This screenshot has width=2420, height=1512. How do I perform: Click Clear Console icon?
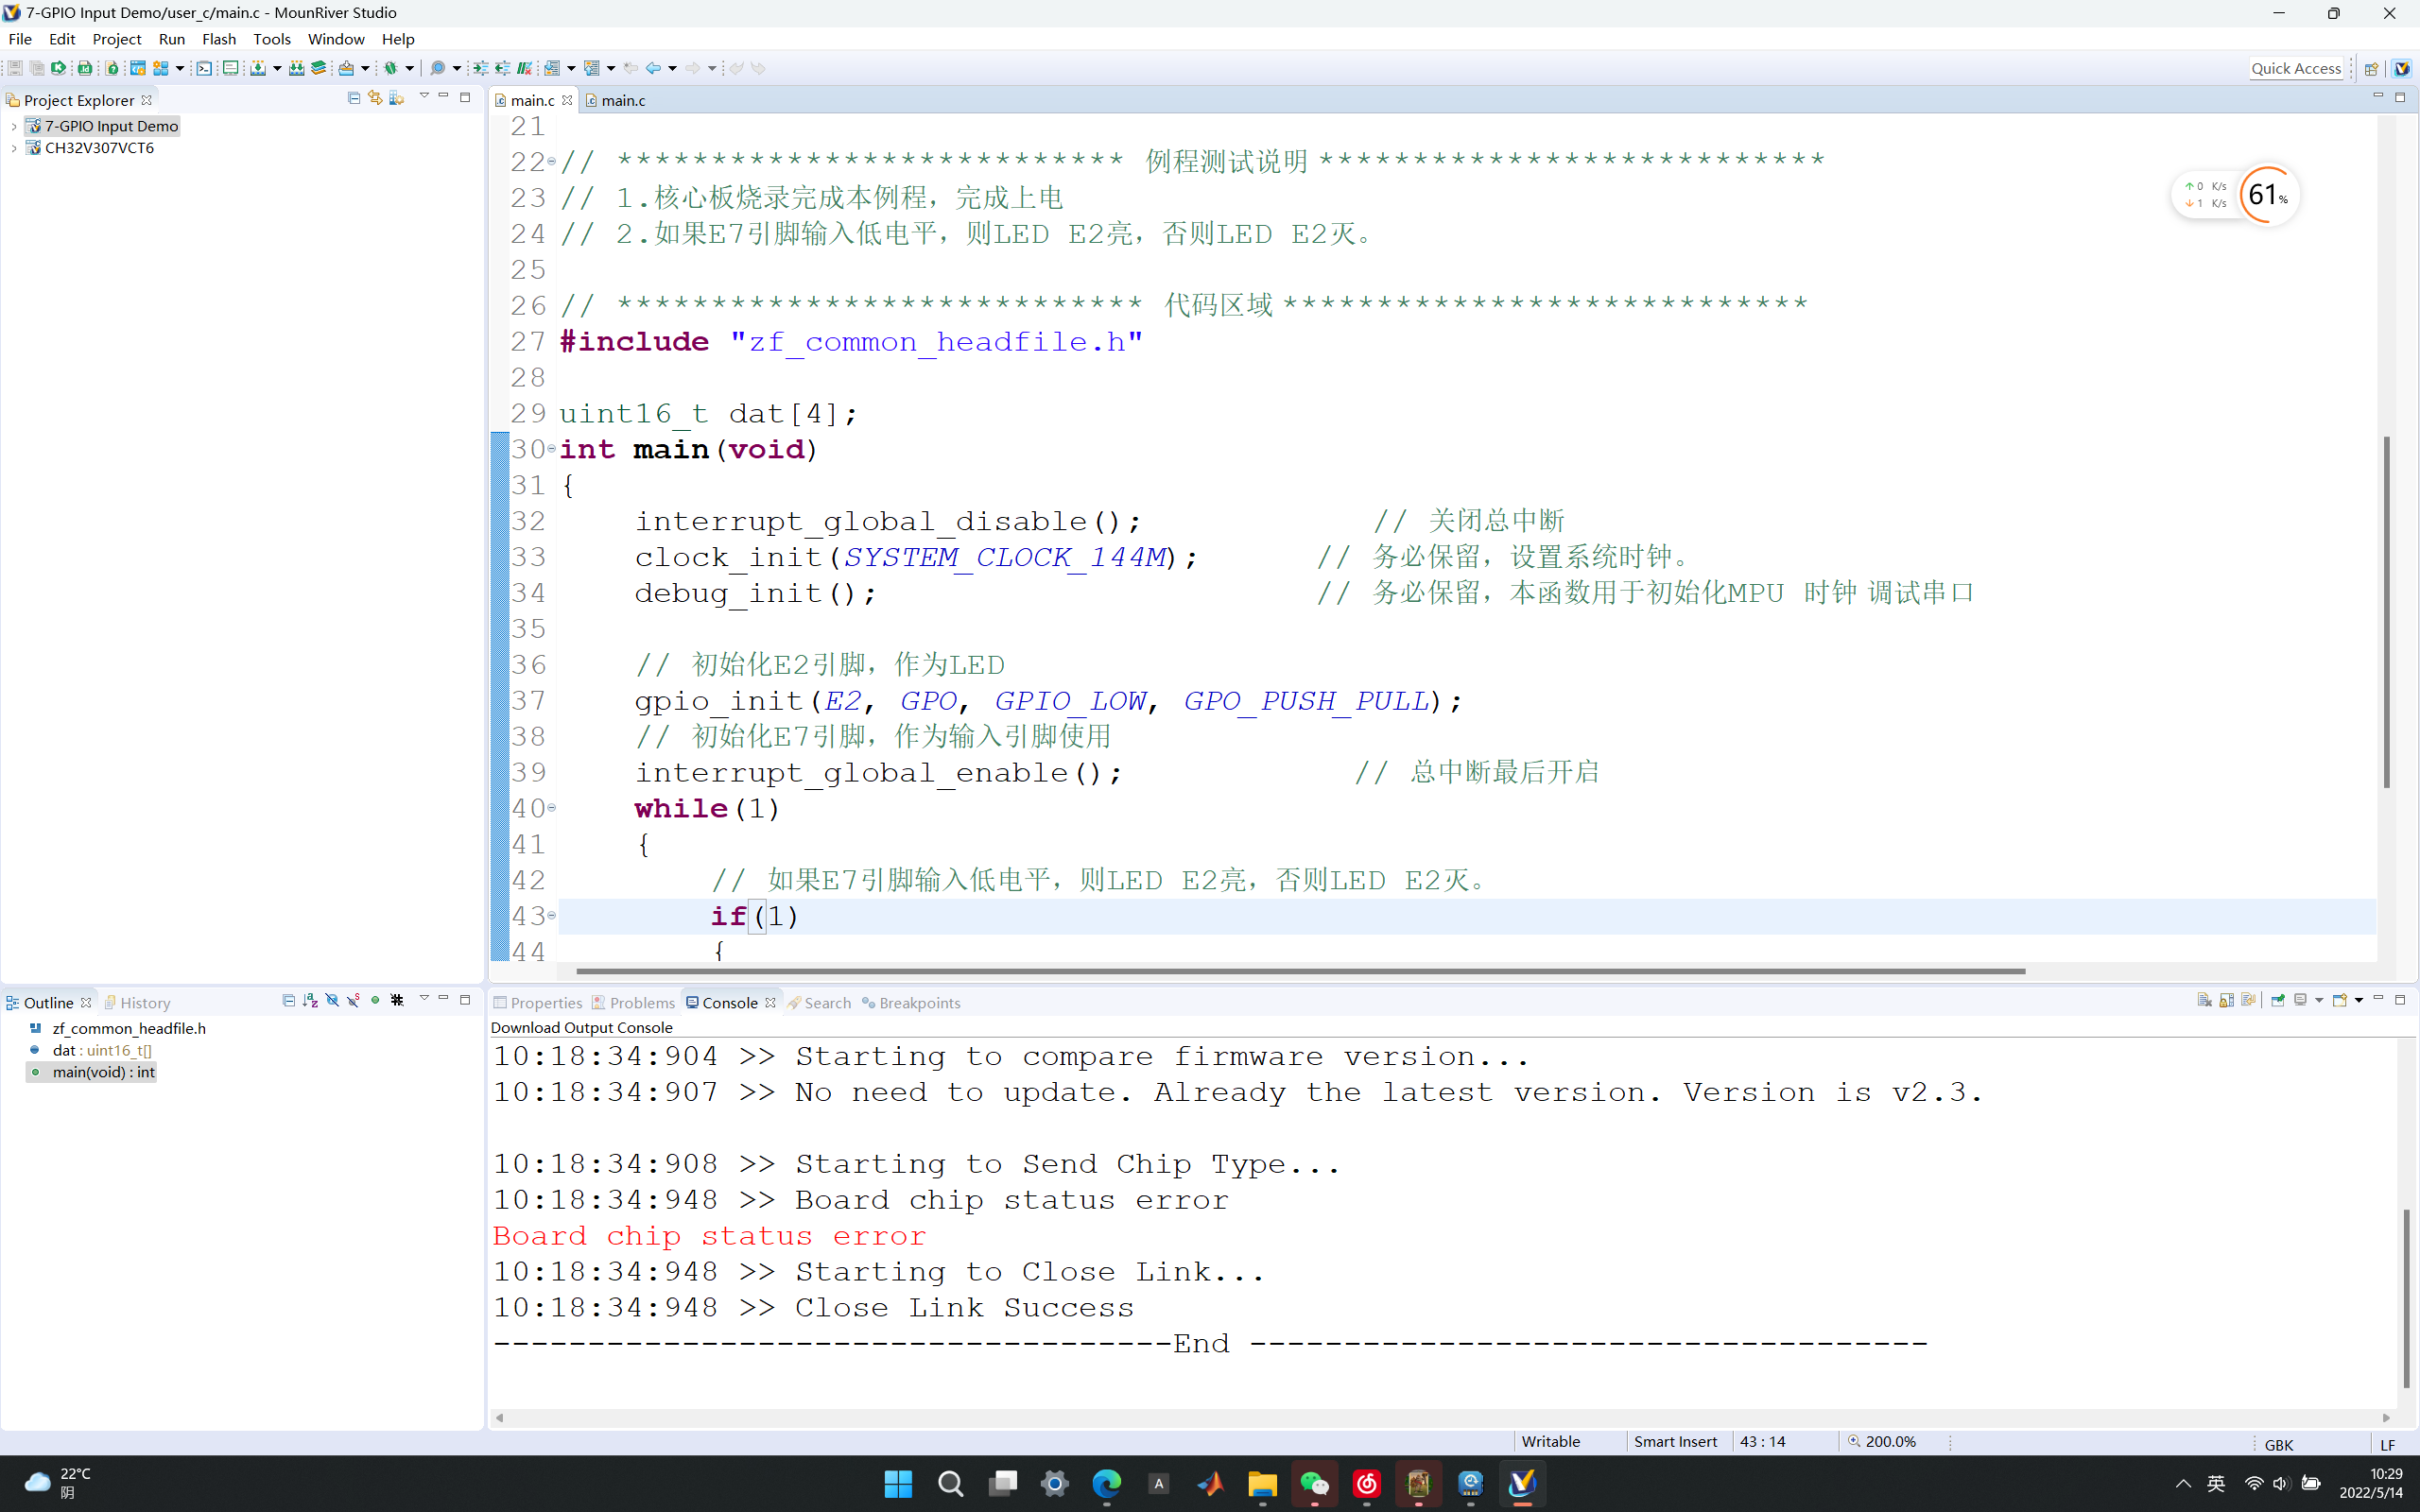[x=2204, y=1000]
